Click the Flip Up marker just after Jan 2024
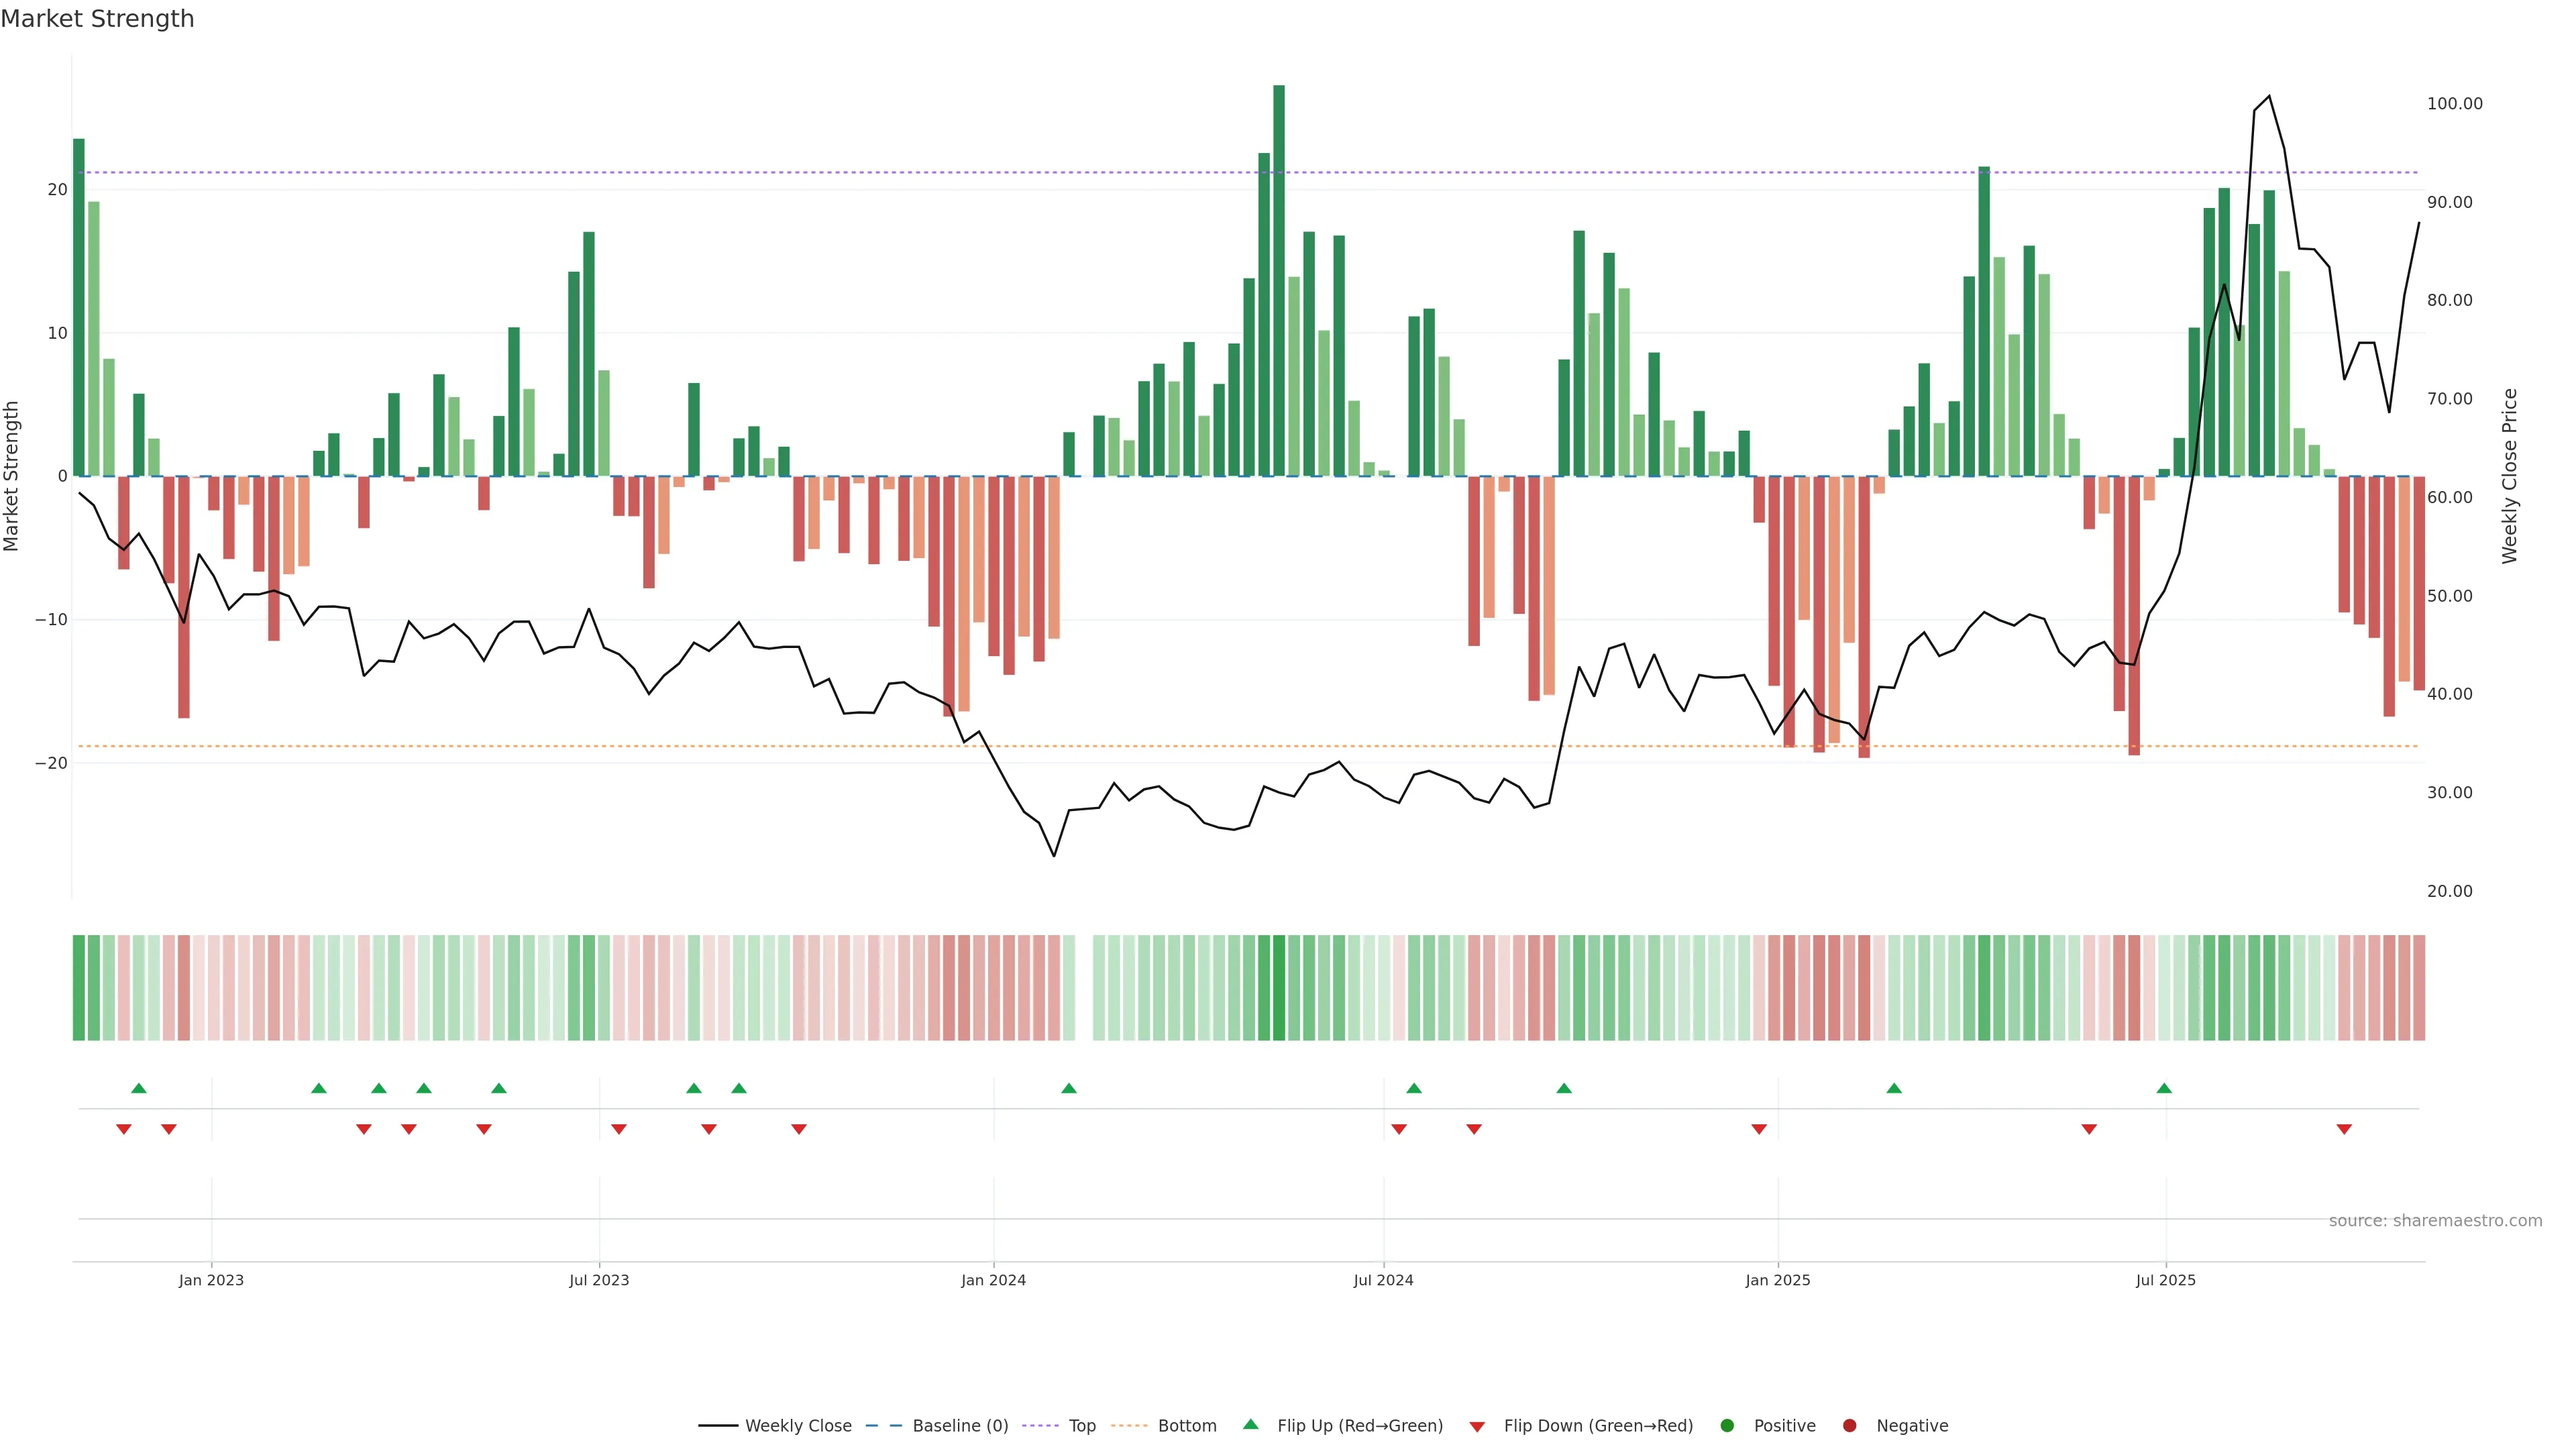The height and width of the screenshot is (1449, 2576). pos(1069,1088)
